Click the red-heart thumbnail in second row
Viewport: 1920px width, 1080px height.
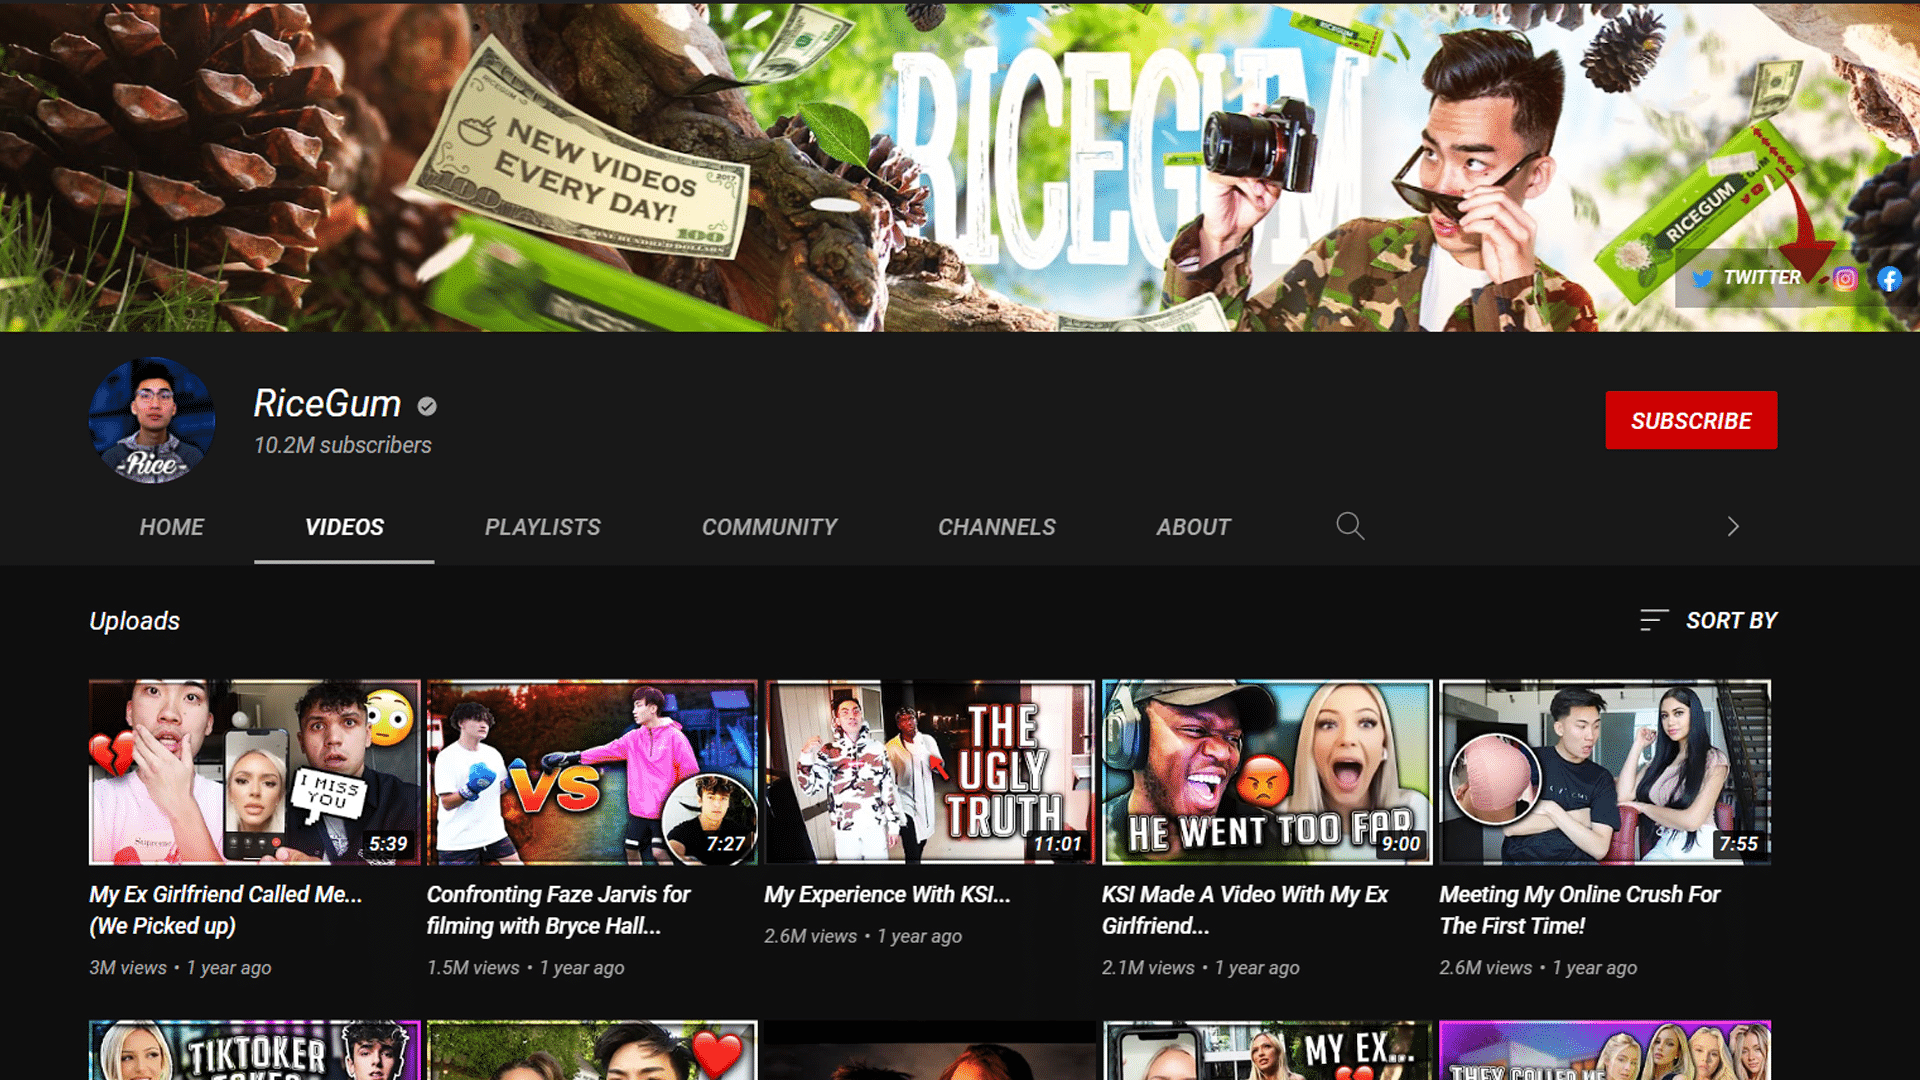[592, 1050]
